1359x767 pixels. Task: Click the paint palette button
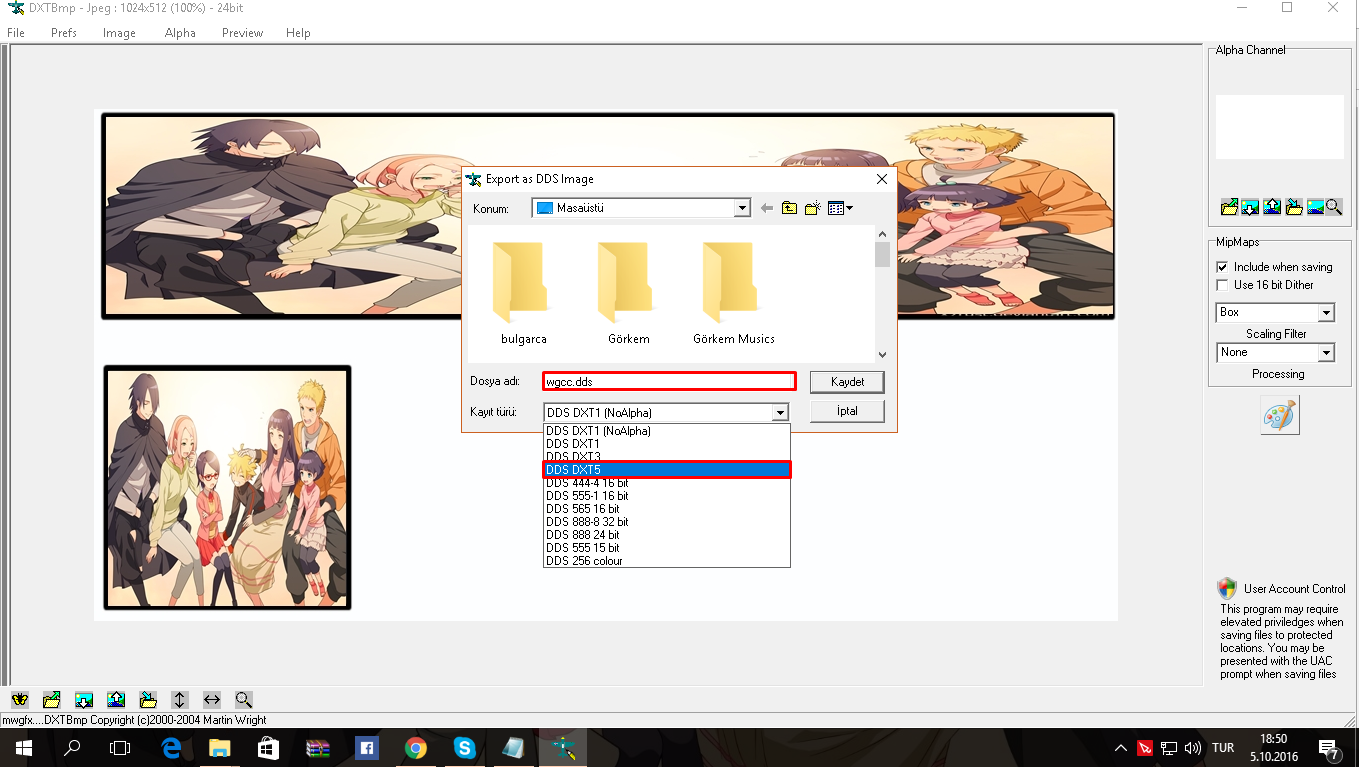pyautogui.click(x=1279, y=415)
